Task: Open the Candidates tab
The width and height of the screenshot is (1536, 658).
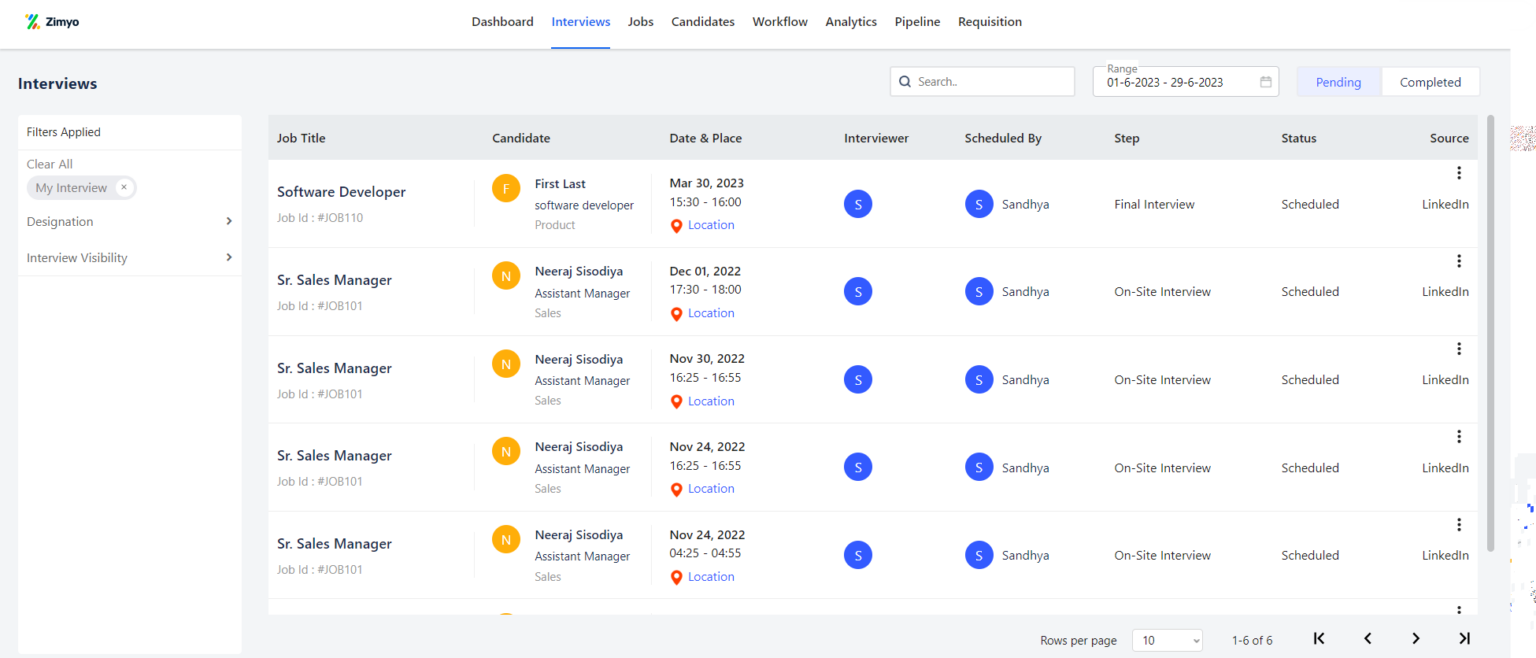Action: (702, 22)
